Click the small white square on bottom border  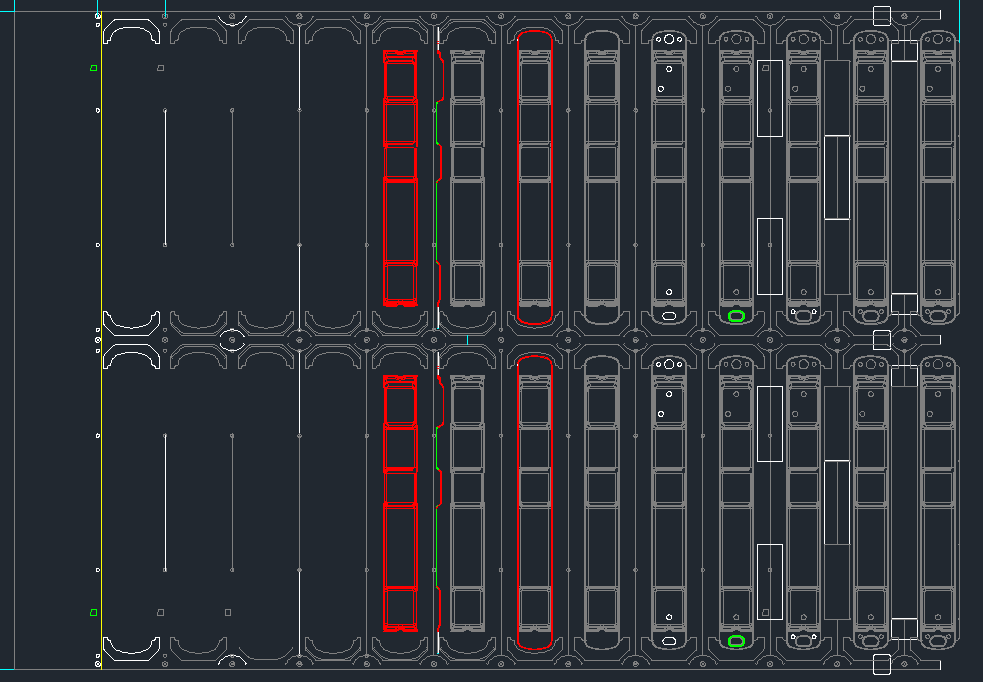click(881, 665)
